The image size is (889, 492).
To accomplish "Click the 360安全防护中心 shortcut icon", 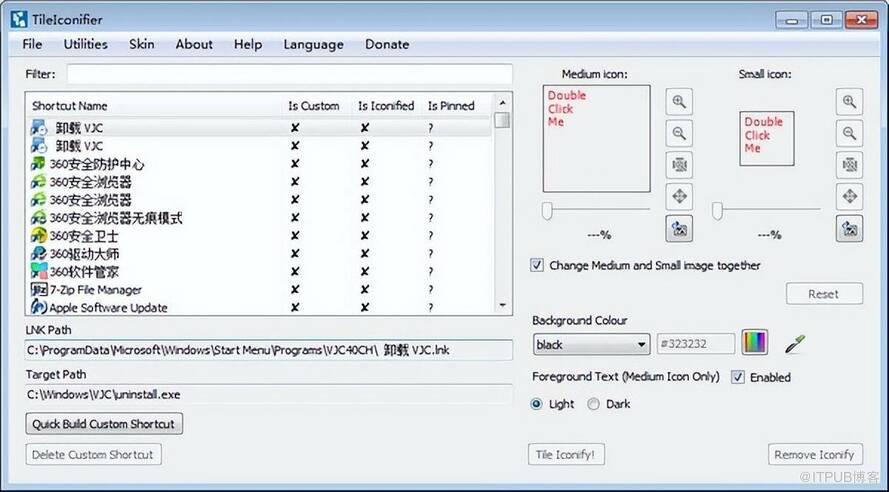I will pyautogui.click(x=38, y=164).
